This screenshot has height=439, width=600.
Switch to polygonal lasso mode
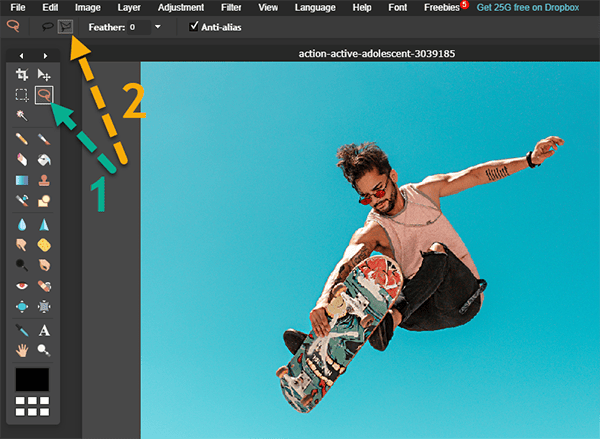click(66, 27)
